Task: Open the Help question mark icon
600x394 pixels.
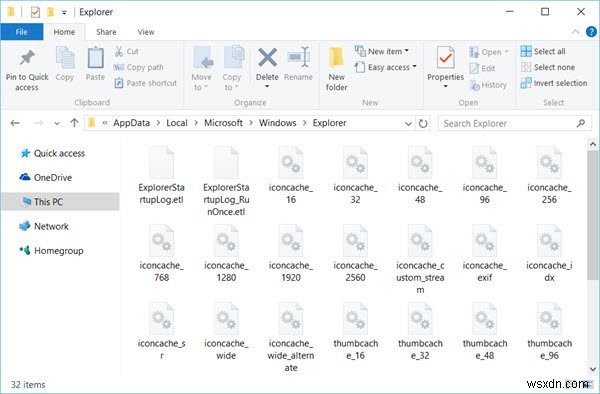Action: pos(591,32)
